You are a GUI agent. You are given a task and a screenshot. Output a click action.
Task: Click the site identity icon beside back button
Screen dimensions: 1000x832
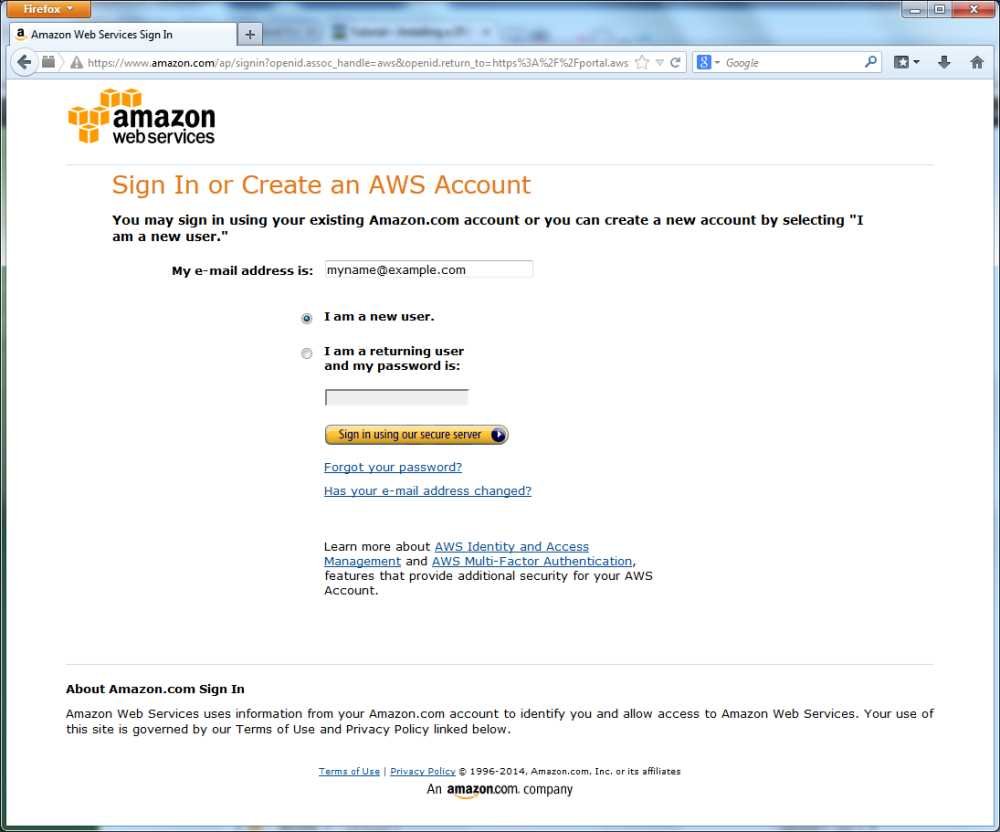pyautogui.click(x=48, y=62)
